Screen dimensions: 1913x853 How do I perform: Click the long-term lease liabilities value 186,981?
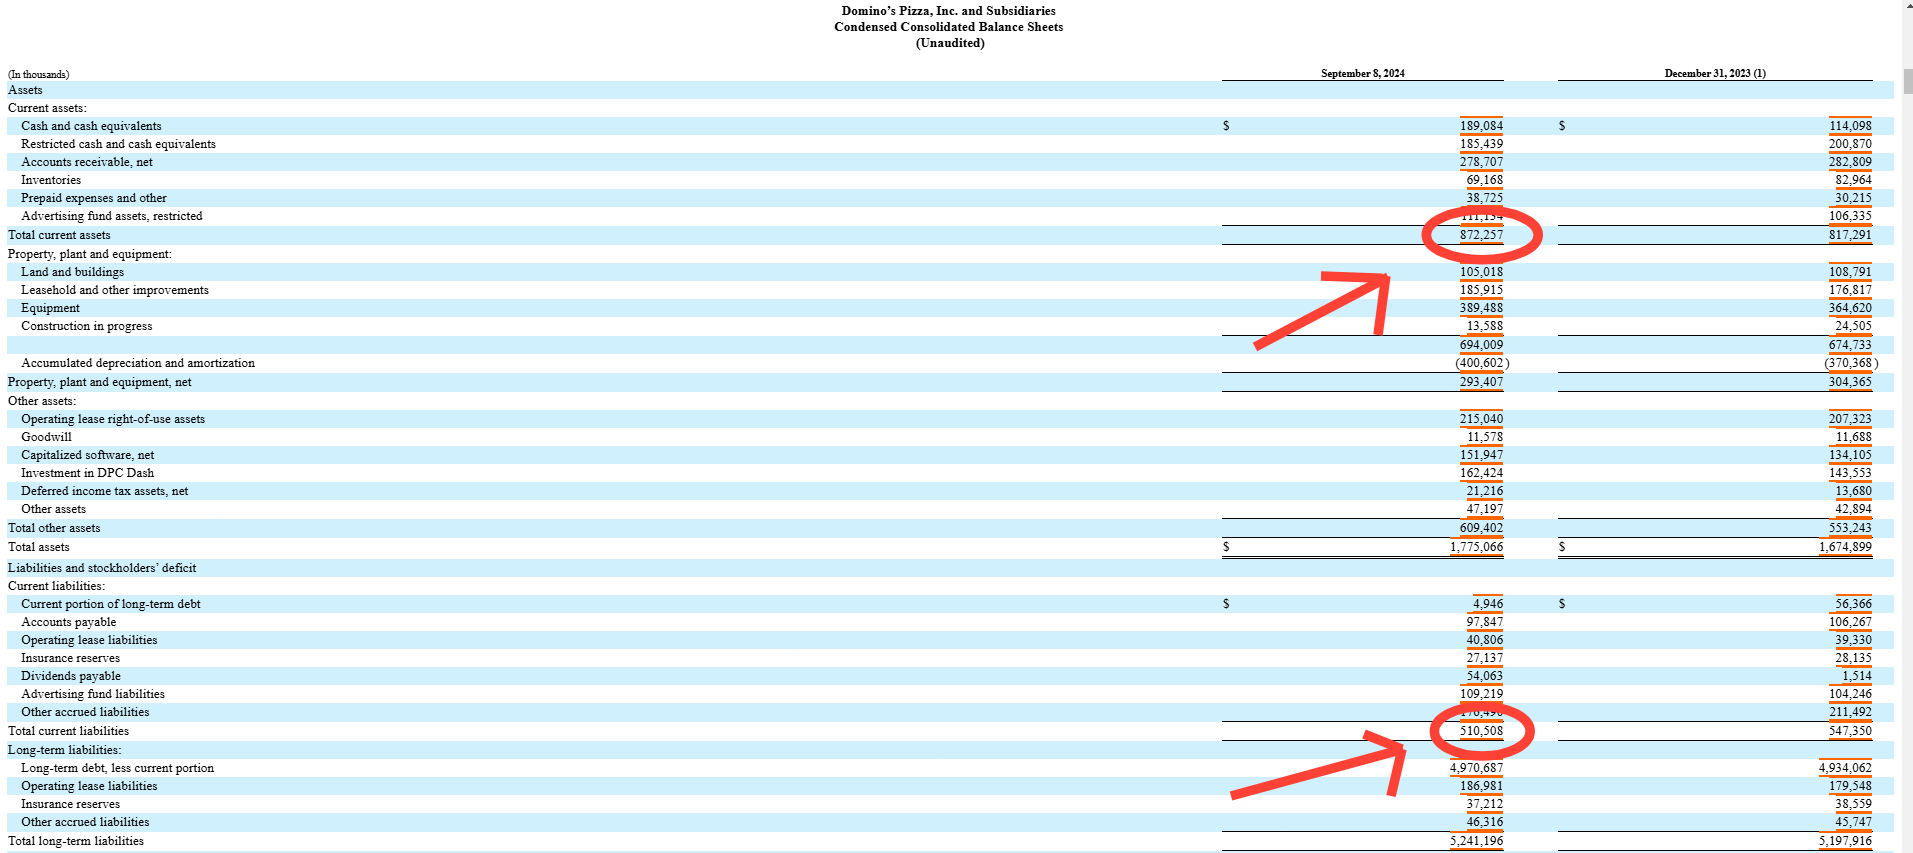pyautogui.click(x=1481, y=786)
